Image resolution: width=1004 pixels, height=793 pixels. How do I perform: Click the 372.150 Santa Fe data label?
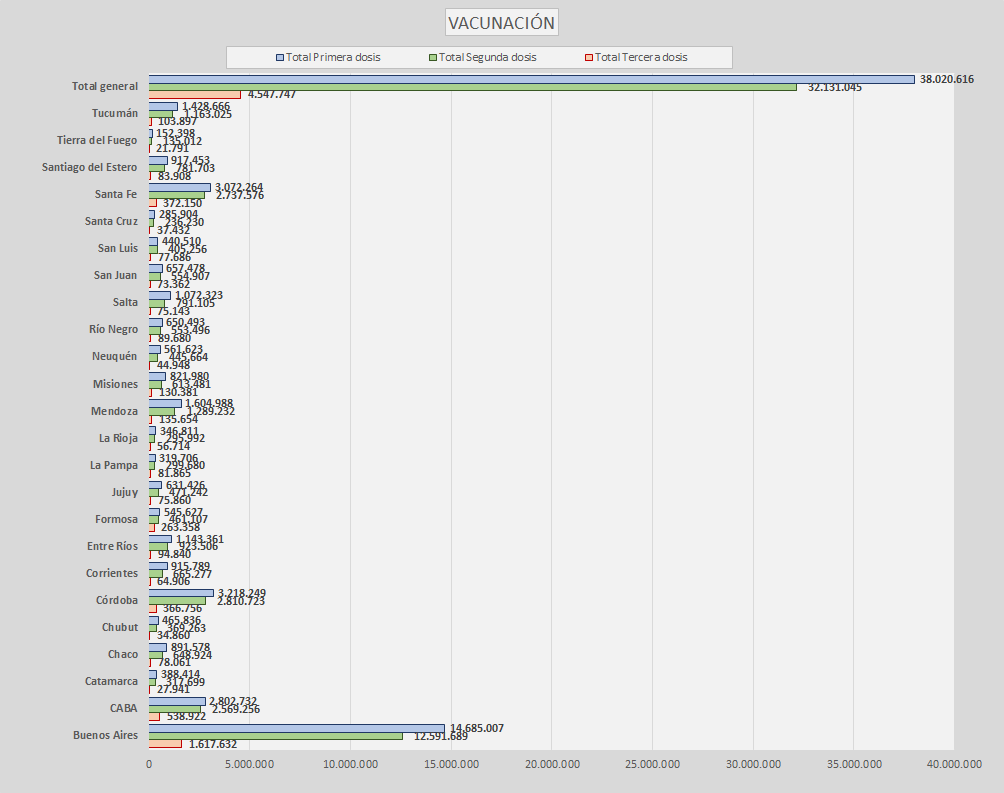pyautogui.click(x=182, y=203)
